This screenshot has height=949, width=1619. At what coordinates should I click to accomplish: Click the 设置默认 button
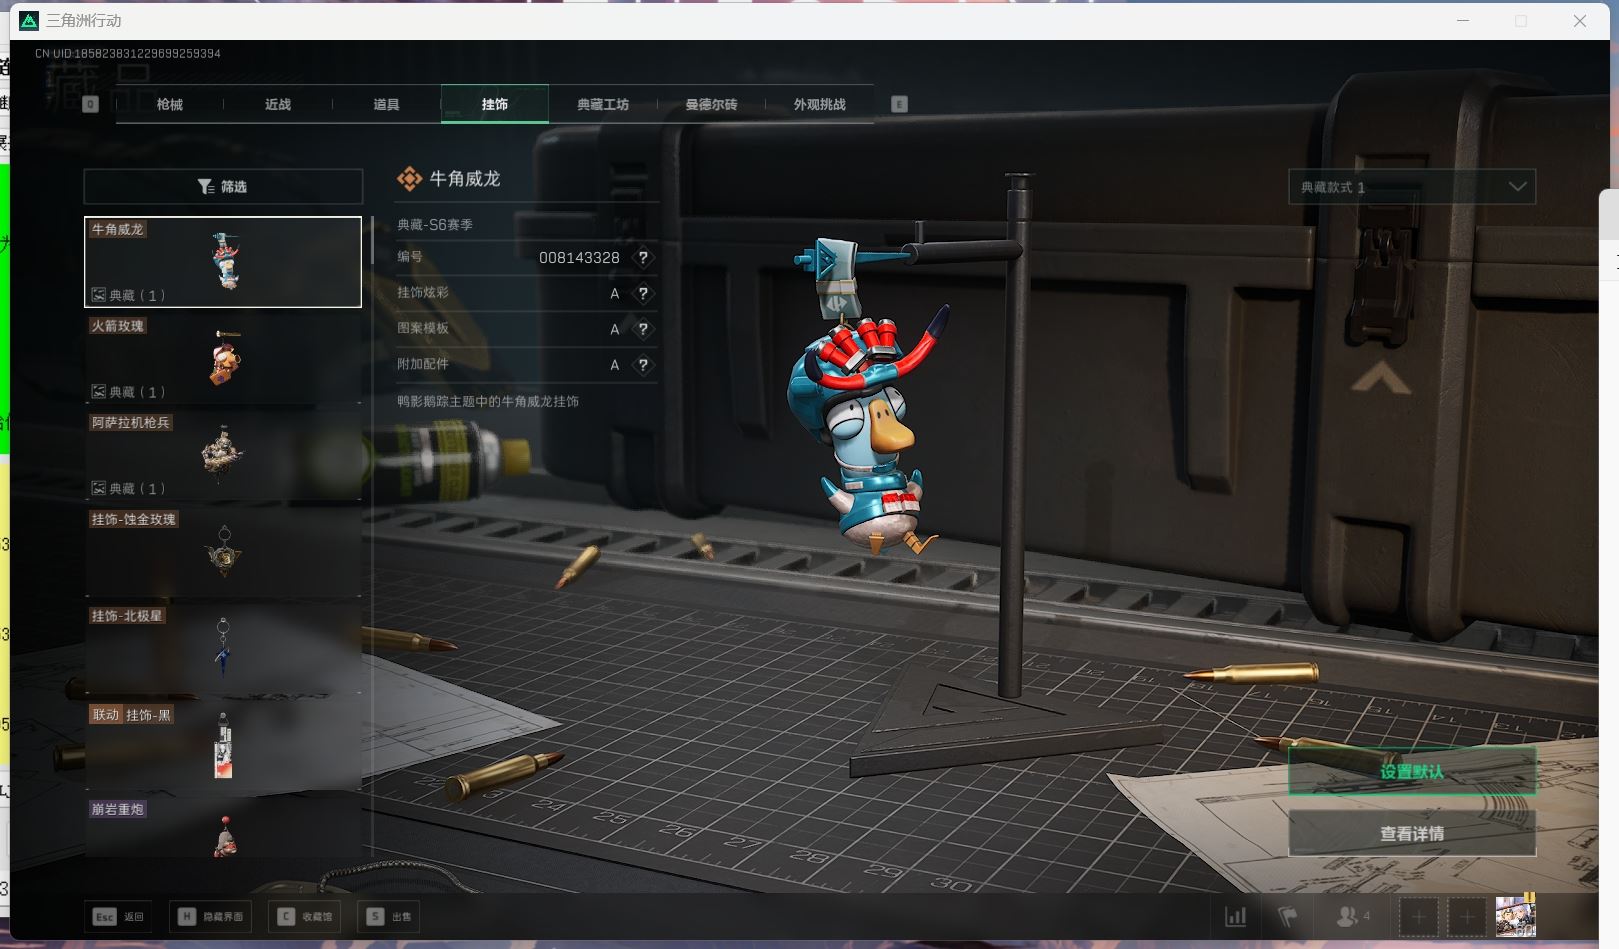tap(1411, 771)
